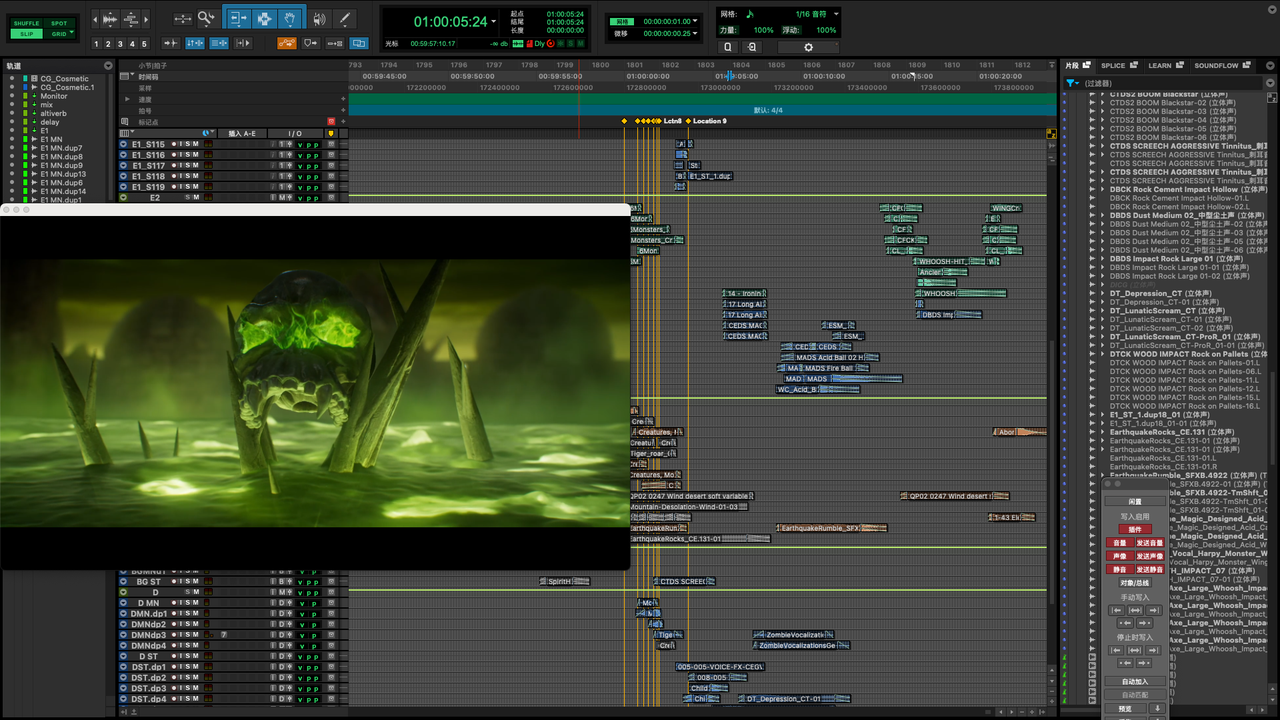Mute track E1_S117
The width and height of the screenshot is (1280, 720).
(196, 166)
